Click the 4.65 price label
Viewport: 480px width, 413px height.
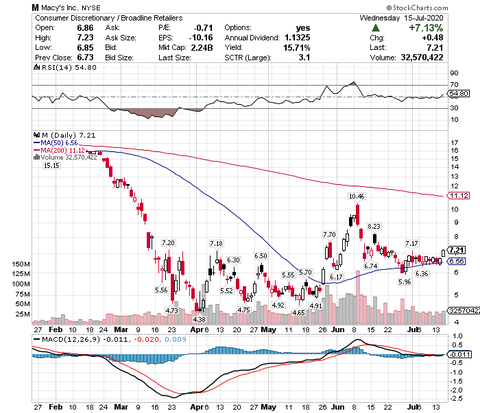pos(298,313)
